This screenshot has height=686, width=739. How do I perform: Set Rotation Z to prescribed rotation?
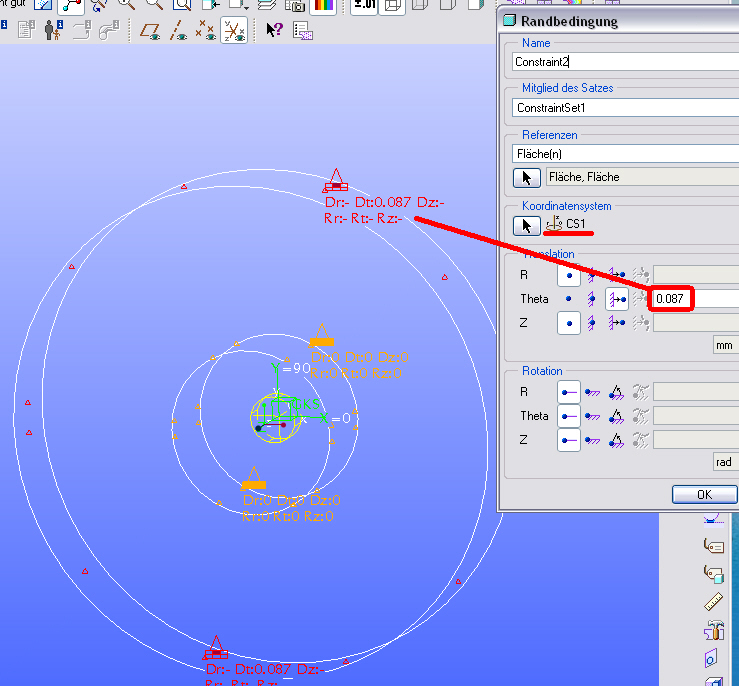[616, 440]
